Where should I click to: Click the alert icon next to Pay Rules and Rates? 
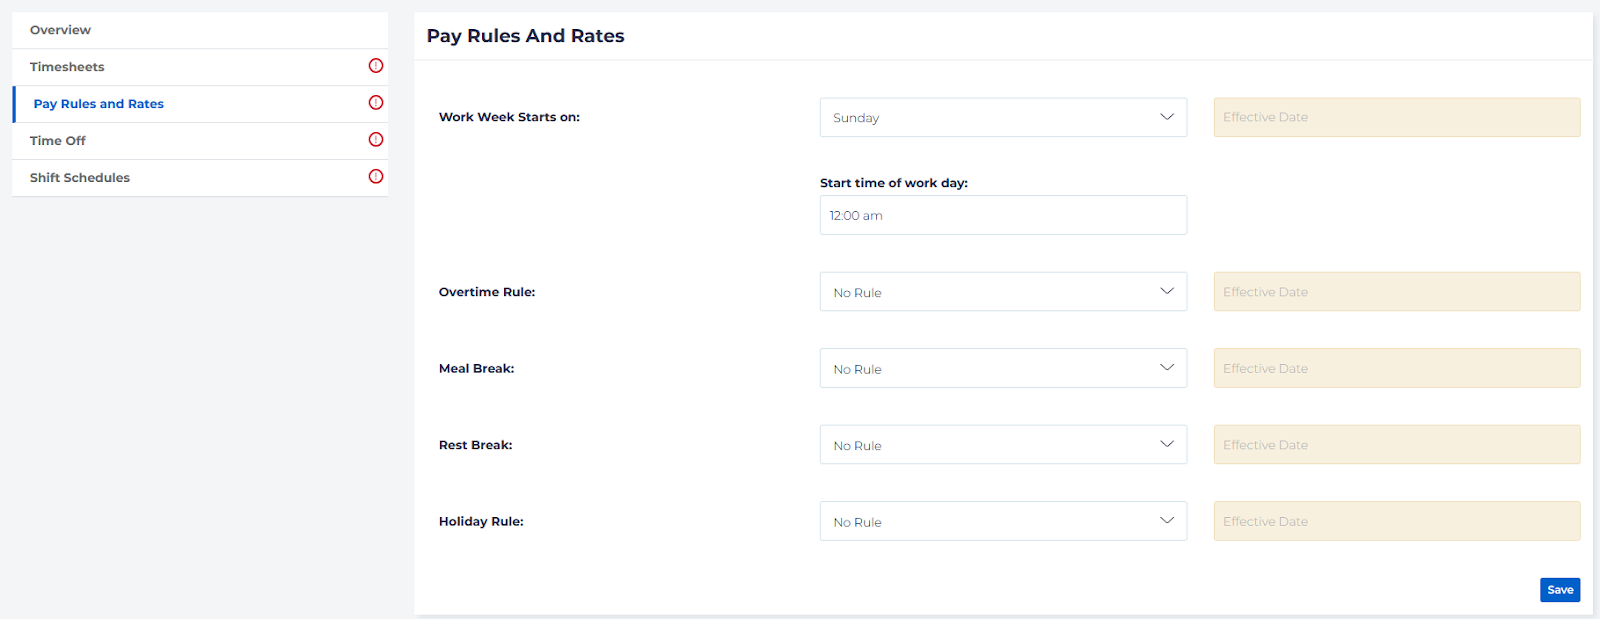click(376, 103)
